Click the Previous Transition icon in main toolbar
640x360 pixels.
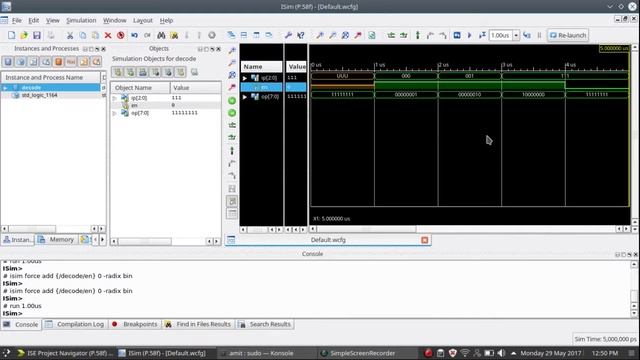click(x=430, y=36)
